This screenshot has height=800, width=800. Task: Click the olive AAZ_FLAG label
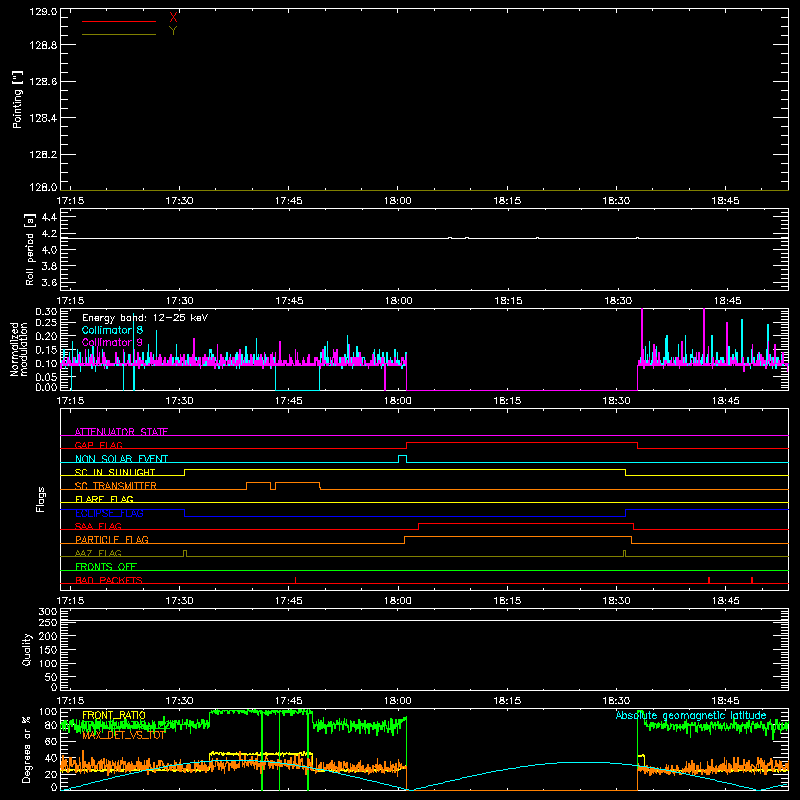[x=98, y=553]
